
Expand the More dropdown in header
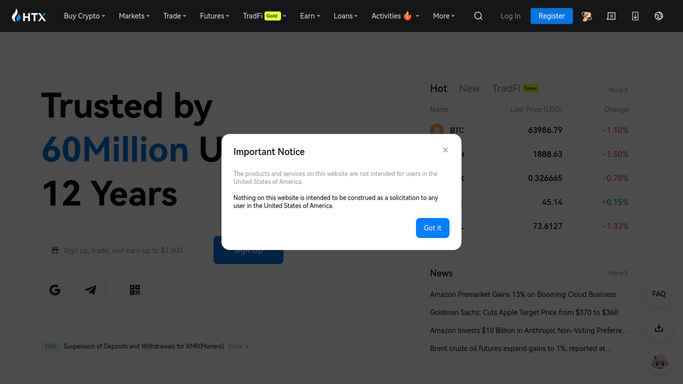tap(443, 16)
